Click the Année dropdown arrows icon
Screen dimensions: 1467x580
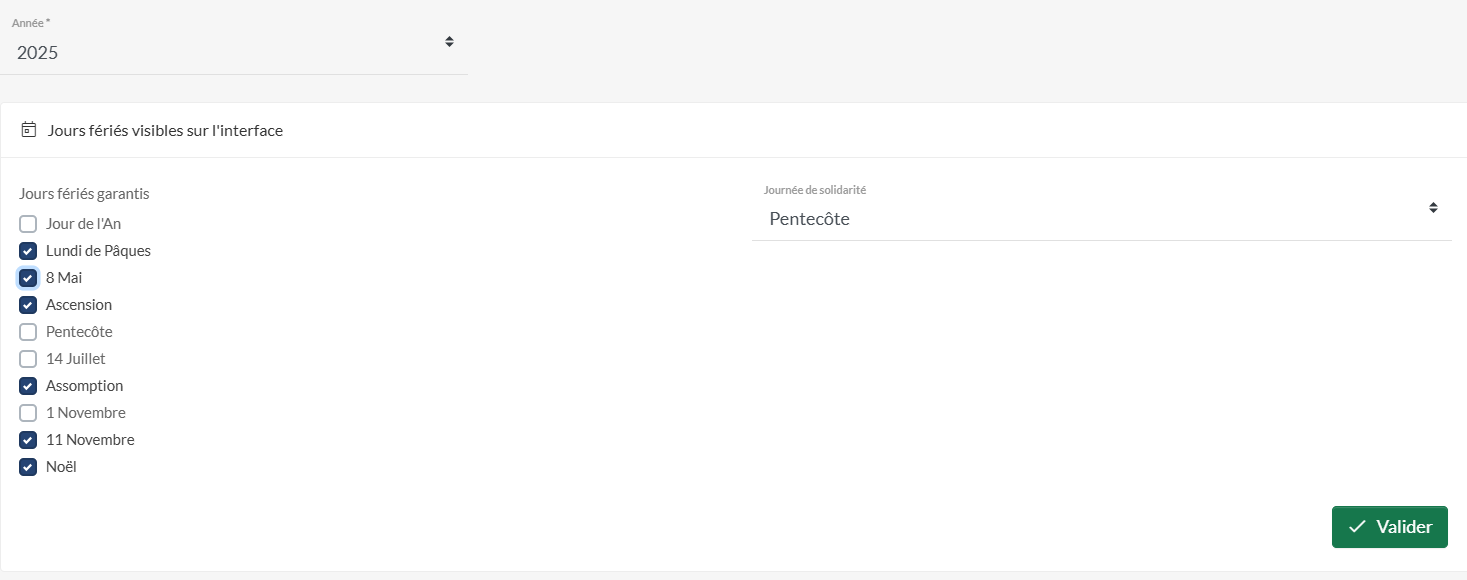click(449, 42)
